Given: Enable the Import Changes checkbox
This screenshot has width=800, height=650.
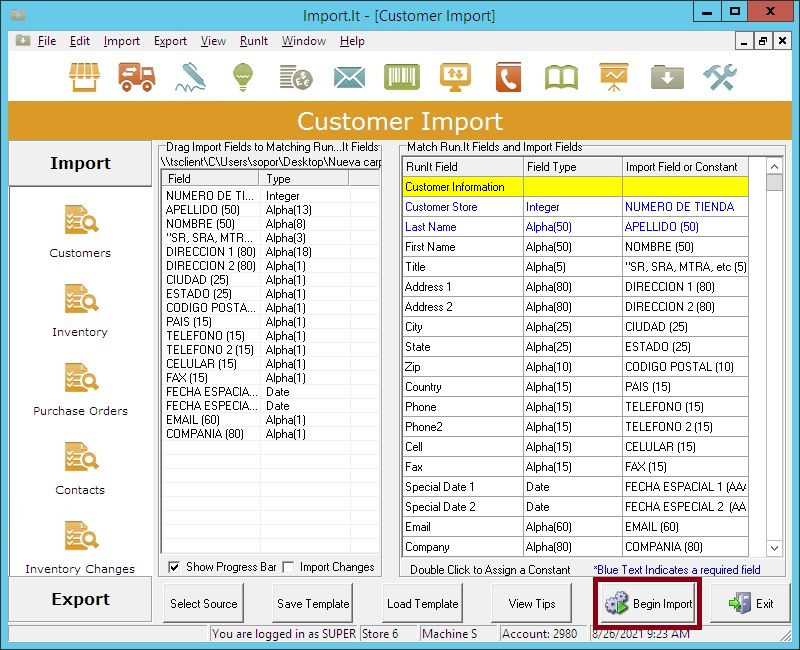Looking at the screenshot, I should point(288,567).
